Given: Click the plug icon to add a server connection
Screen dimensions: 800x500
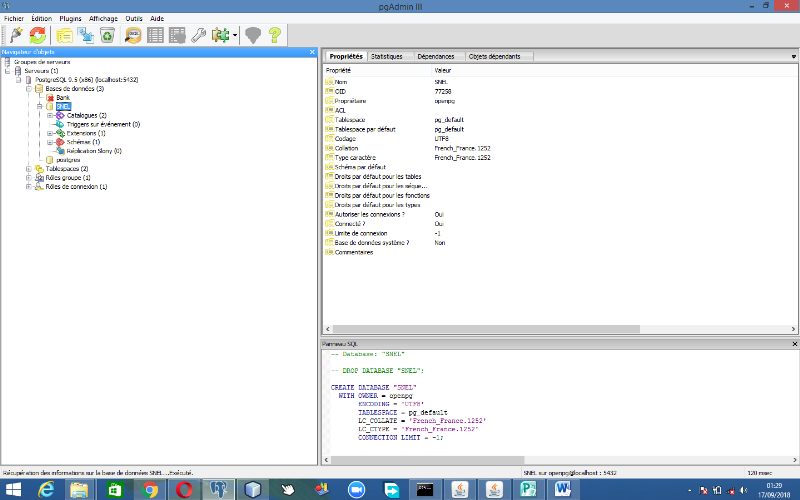Looking at the screenshot, I should click(x=16, y=35).
